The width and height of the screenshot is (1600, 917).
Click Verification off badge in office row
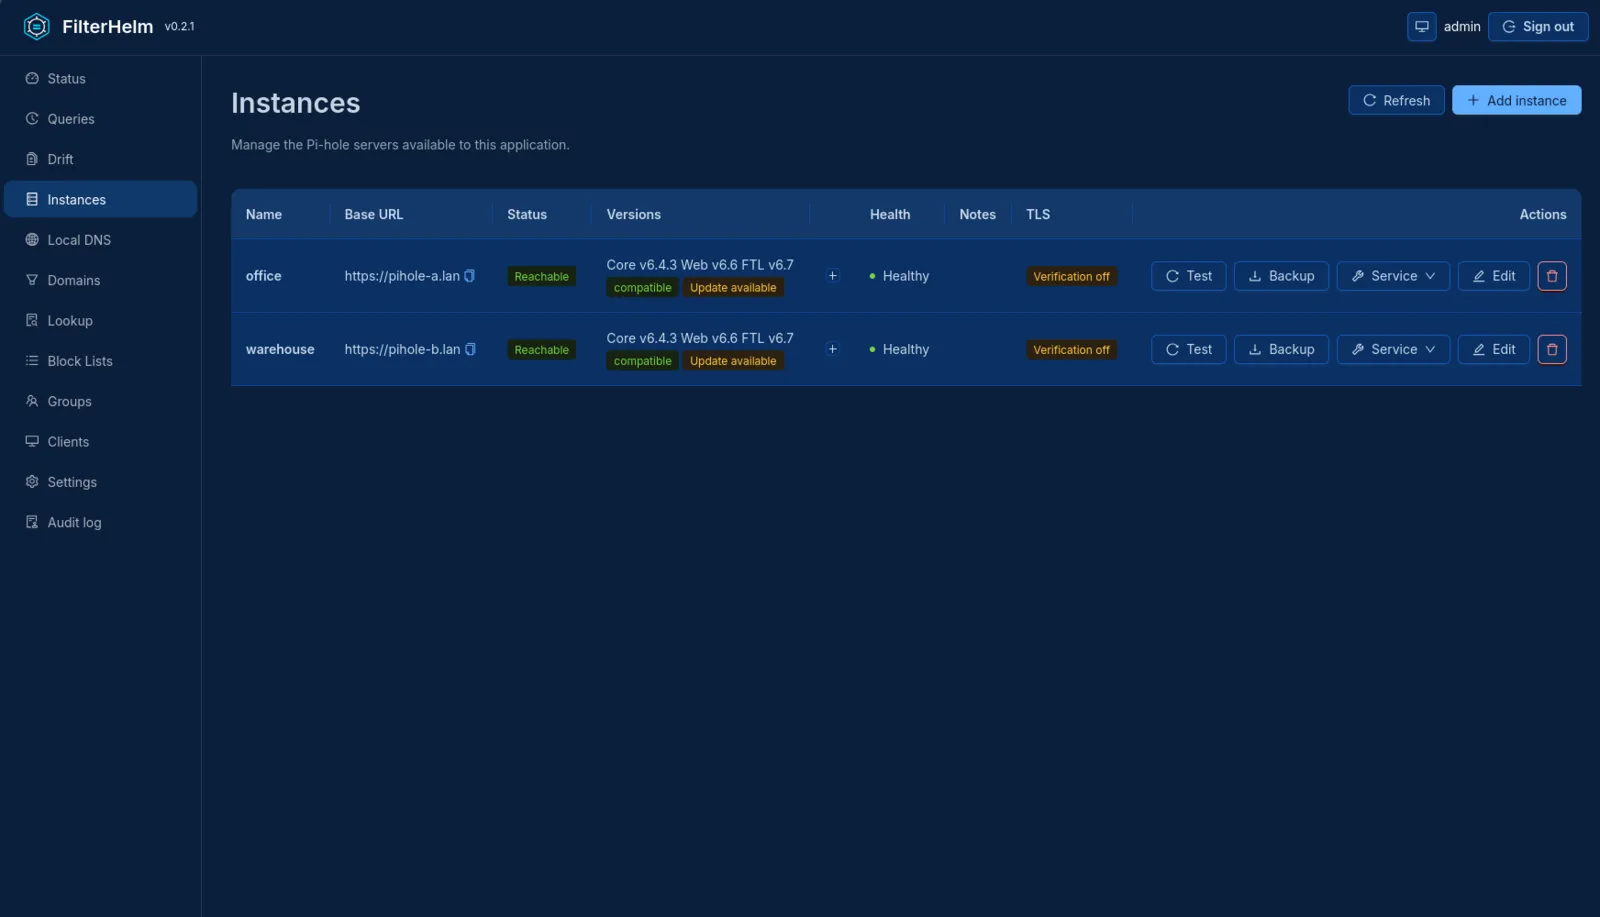[x=1071, y=277]
